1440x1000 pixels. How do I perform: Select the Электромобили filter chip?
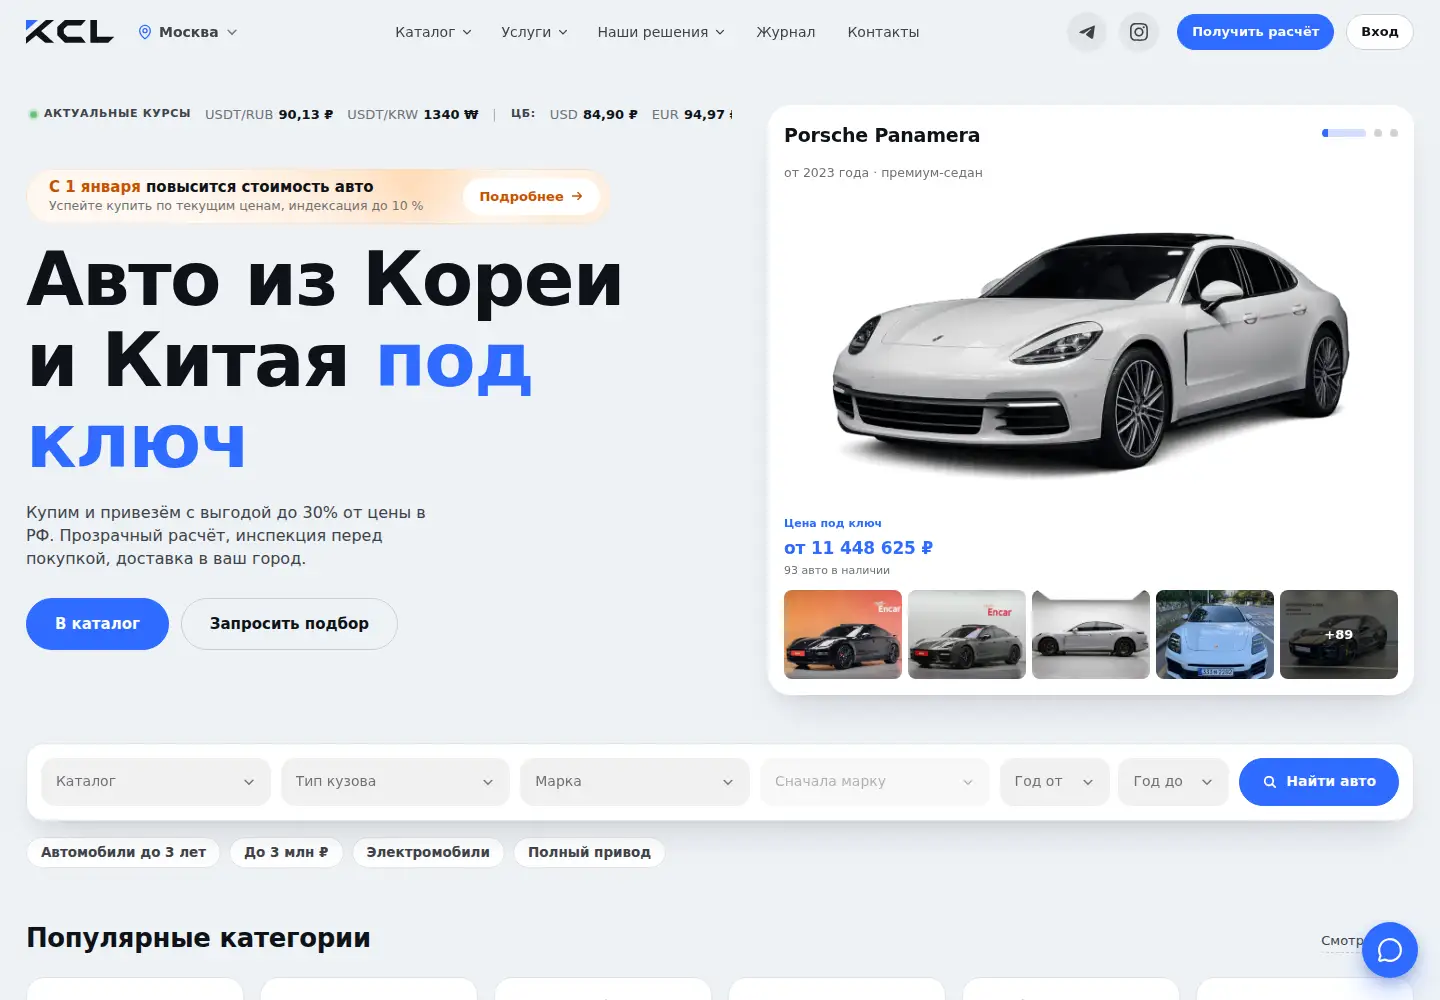point(428,852)
